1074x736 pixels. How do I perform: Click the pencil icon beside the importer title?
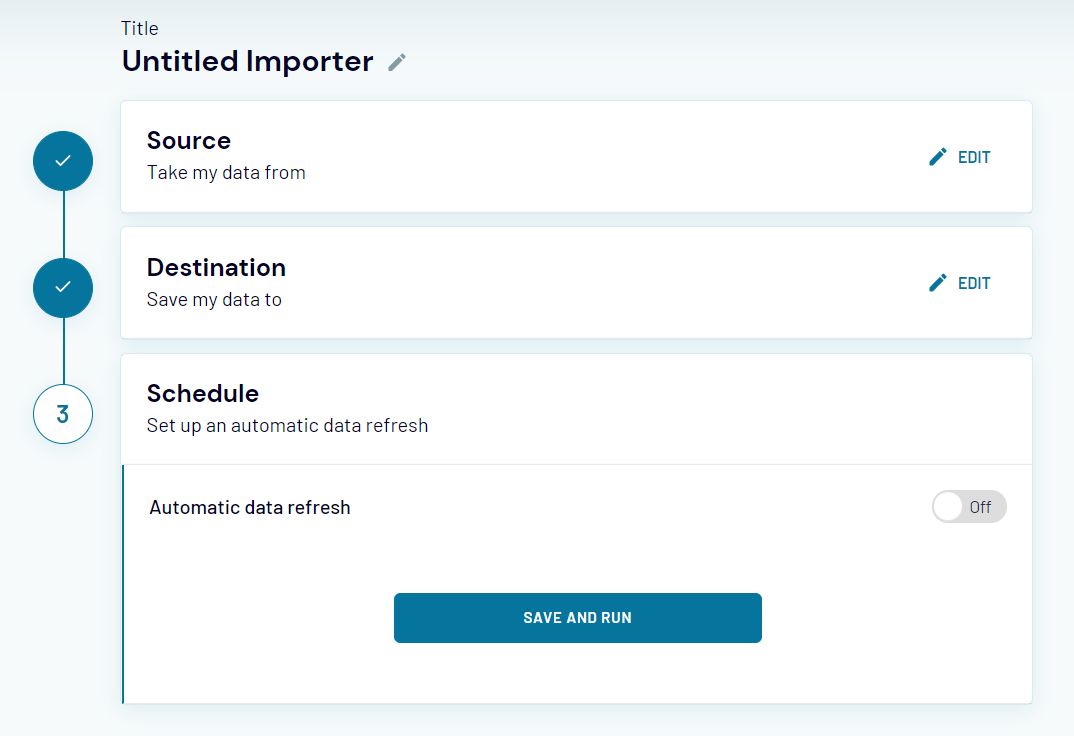(396, 62)
